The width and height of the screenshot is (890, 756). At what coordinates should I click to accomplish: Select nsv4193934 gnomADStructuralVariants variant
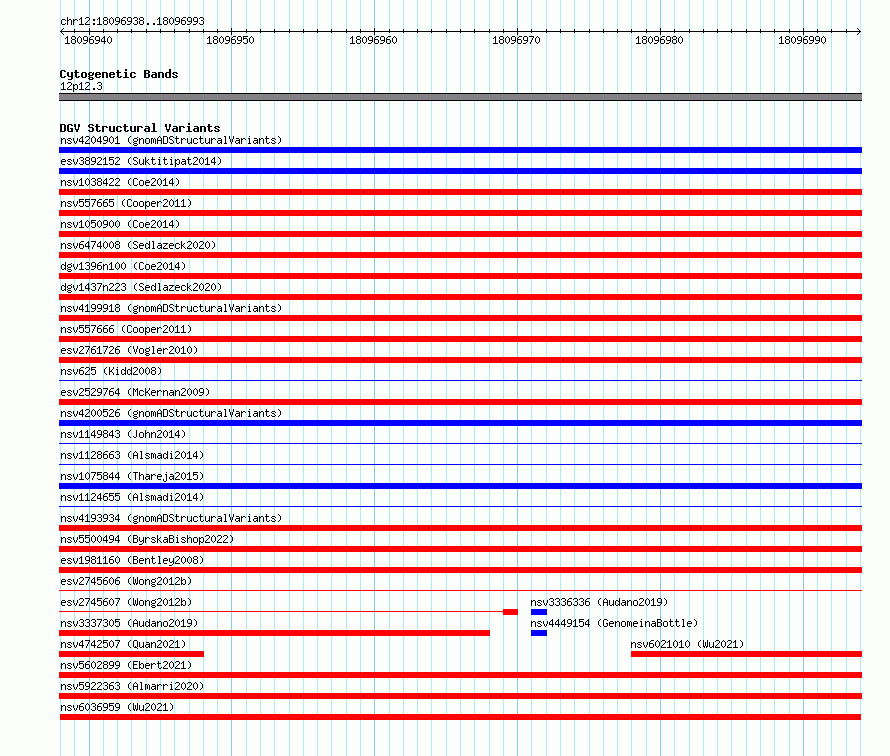click(x=171, y=518)
